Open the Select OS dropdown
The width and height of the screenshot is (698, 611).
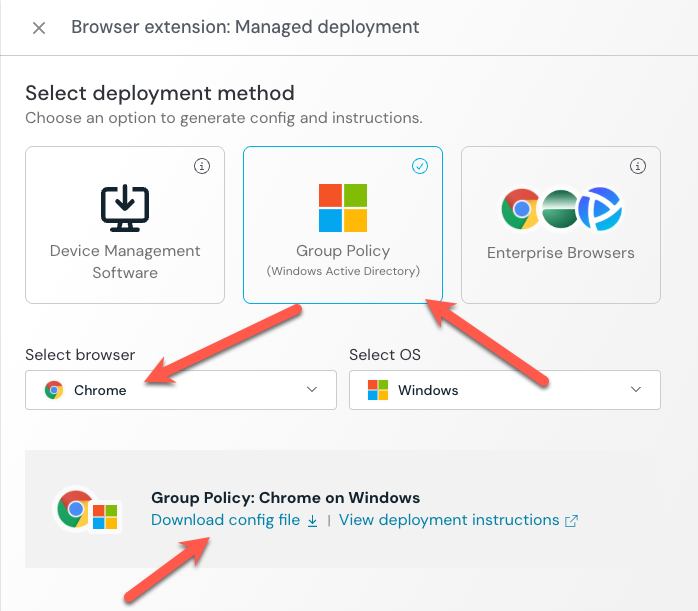(505, 390)
